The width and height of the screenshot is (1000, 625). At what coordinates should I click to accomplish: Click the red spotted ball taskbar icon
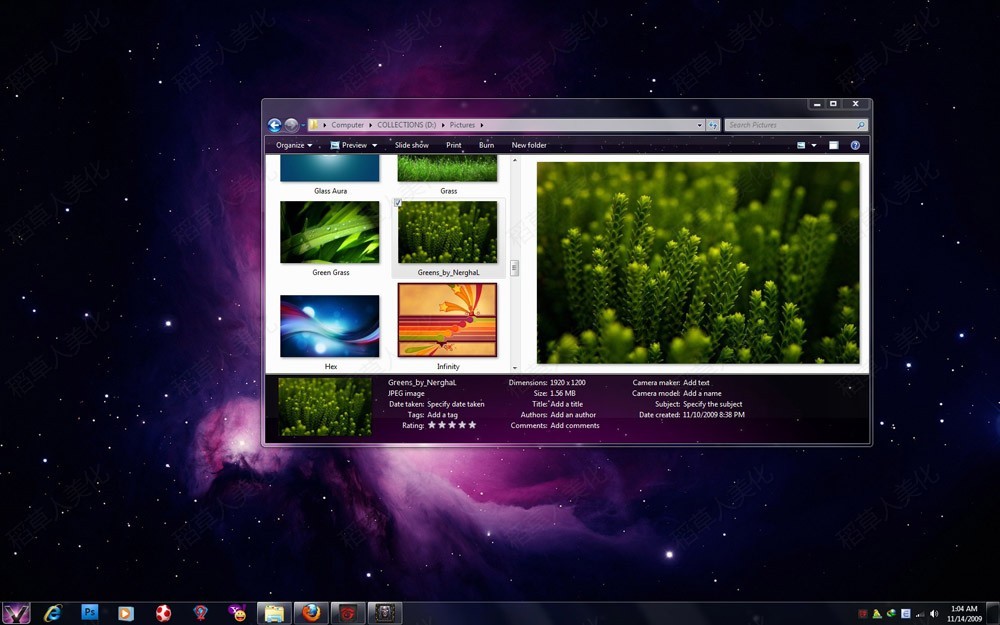click(163, 614)
